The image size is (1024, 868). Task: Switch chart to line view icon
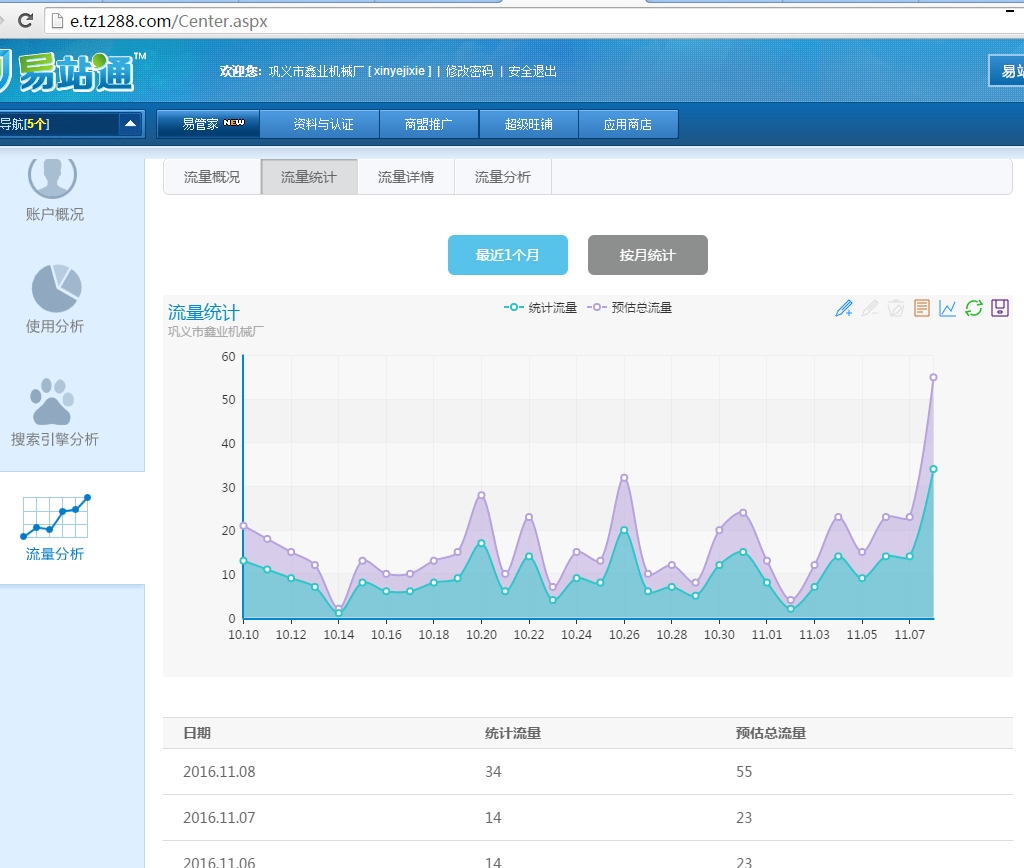[x=948, y=308]
